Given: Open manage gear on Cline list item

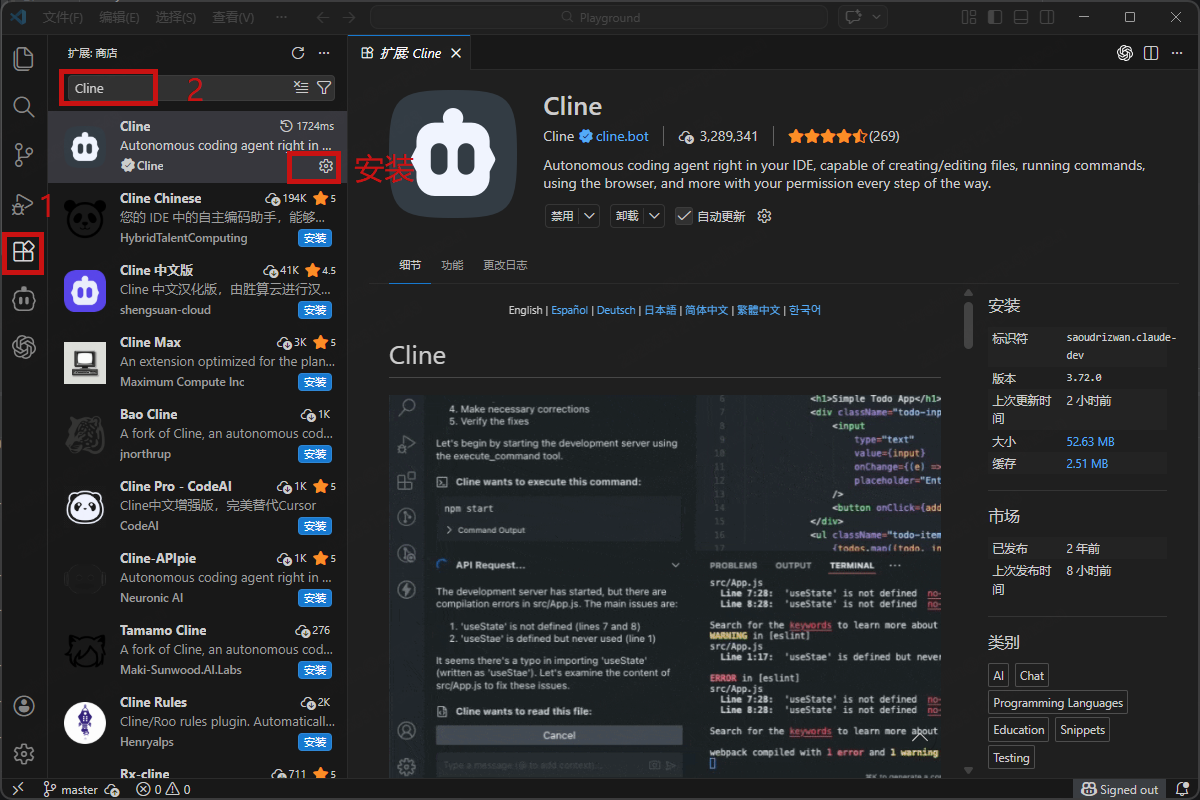Looking at the screenshot, I should pyautogui.click(x=325, y=166).
